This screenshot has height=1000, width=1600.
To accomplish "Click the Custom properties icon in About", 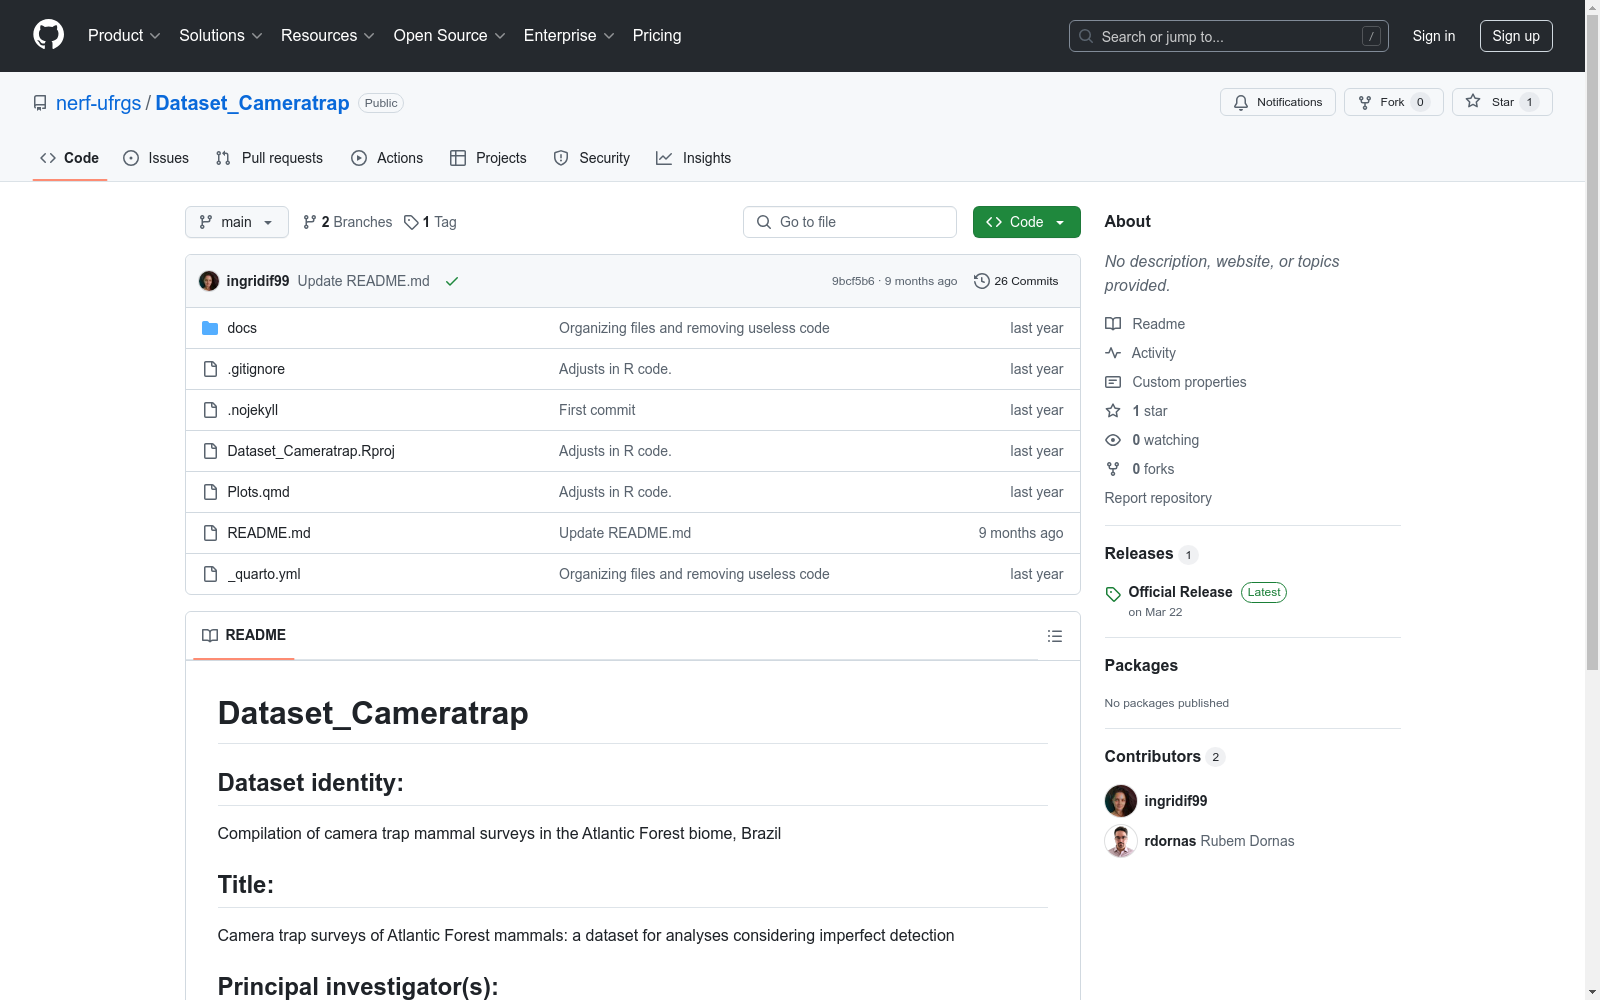I will point(1113,382).
